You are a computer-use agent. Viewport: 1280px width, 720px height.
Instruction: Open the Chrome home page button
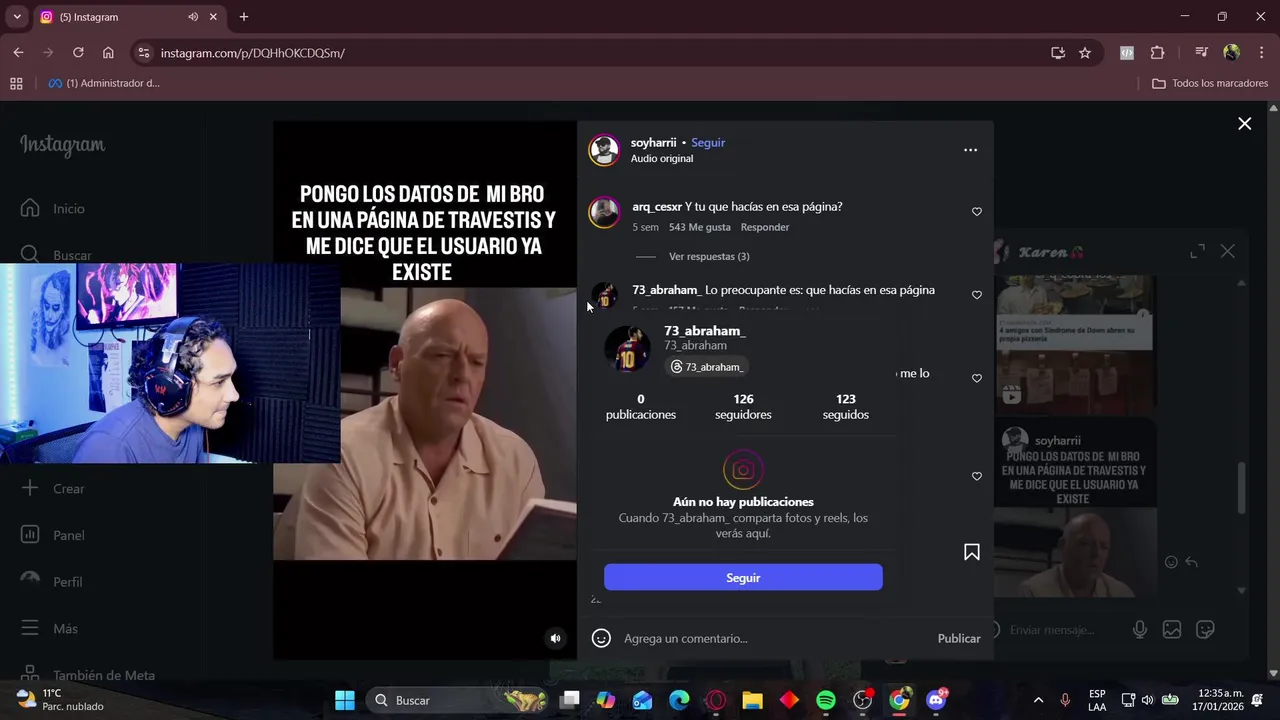click(x=108, y=53)
